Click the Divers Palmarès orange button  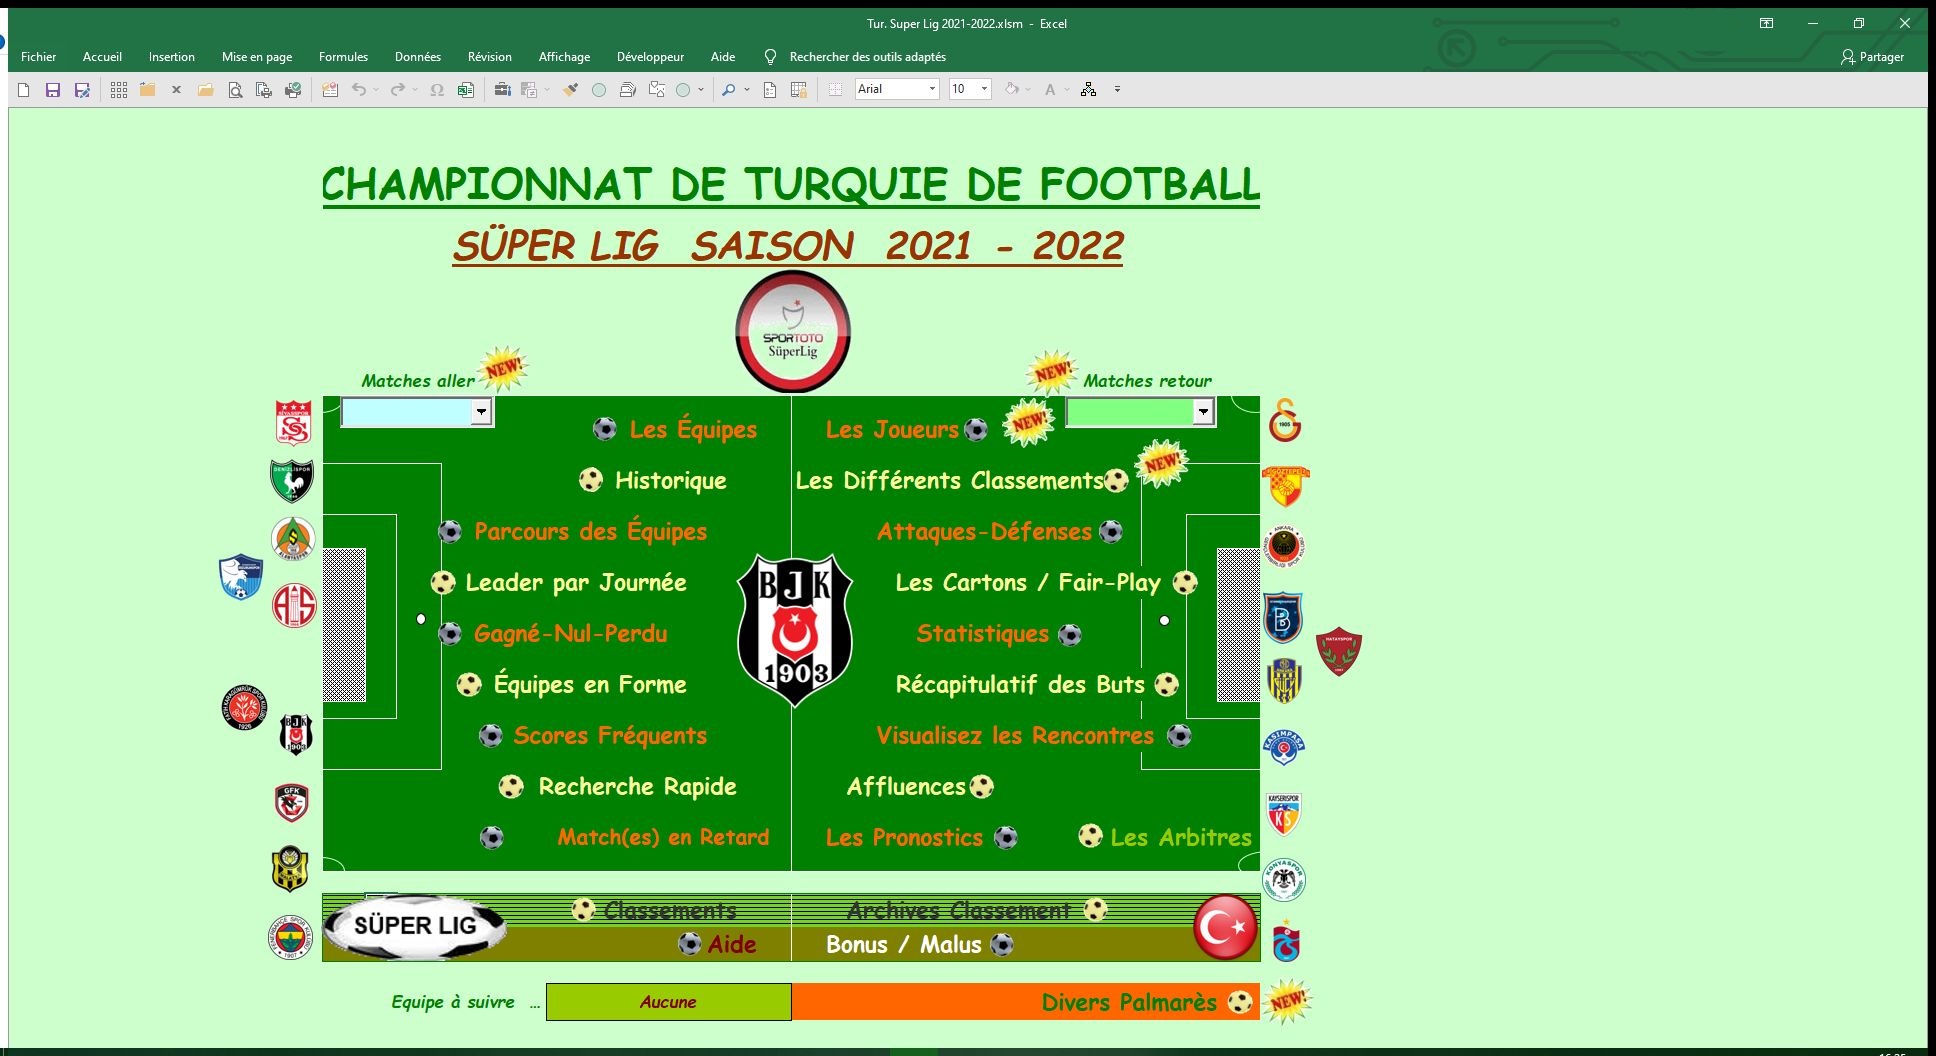pyautogui.click(x=1025, y=1002)
